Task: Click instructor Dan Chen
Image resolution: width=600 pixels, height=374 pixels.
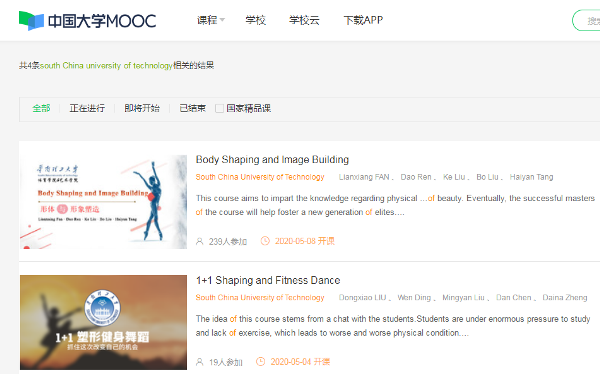Action: click(514, 297)
